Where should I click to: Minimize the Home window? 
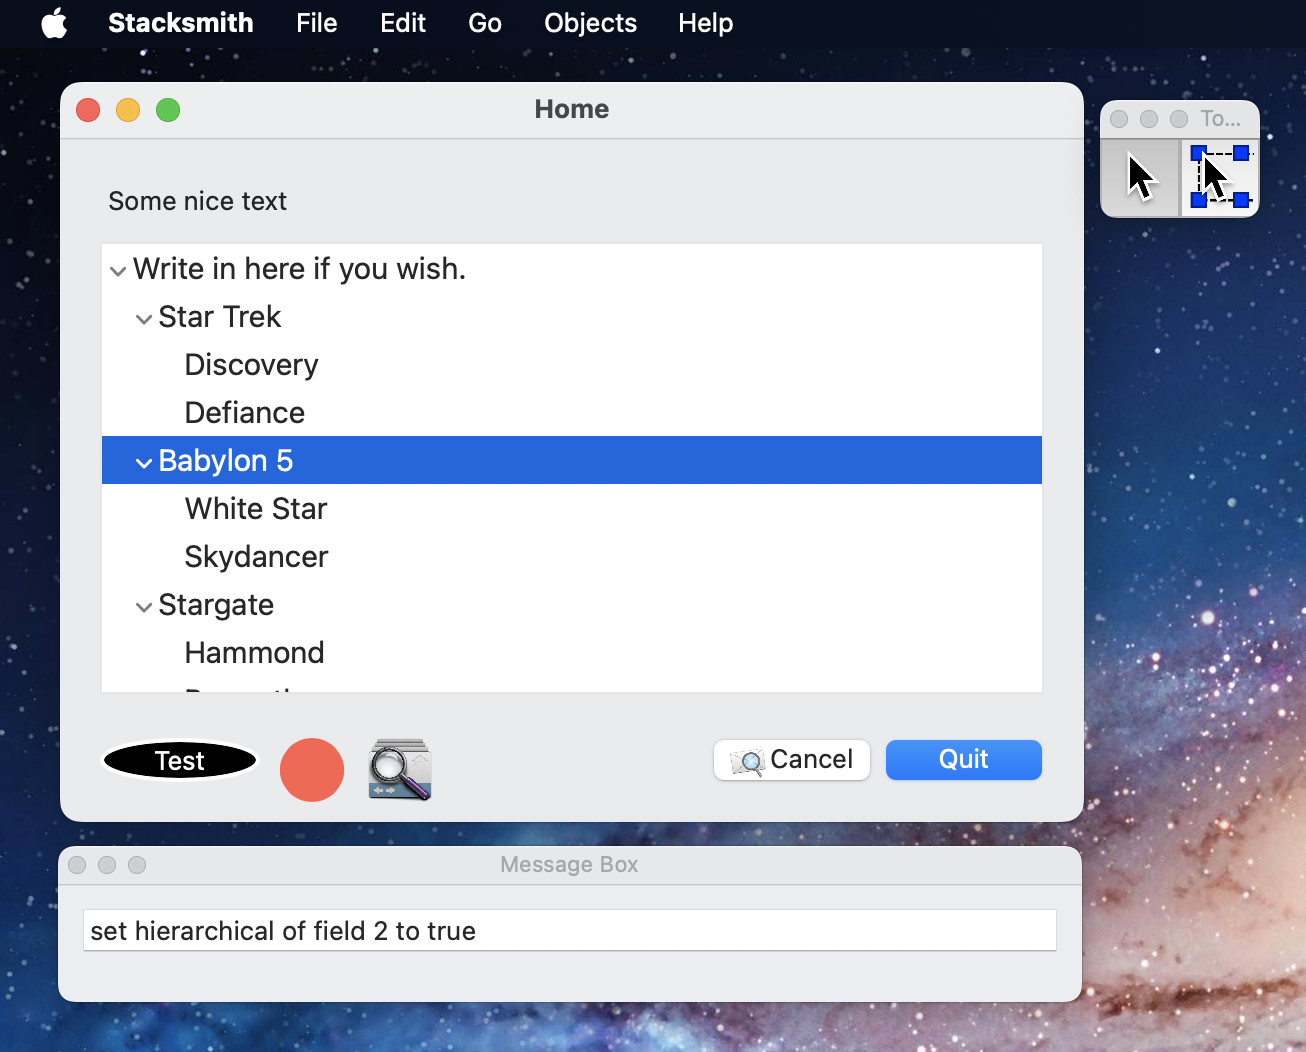coord(128,110)
